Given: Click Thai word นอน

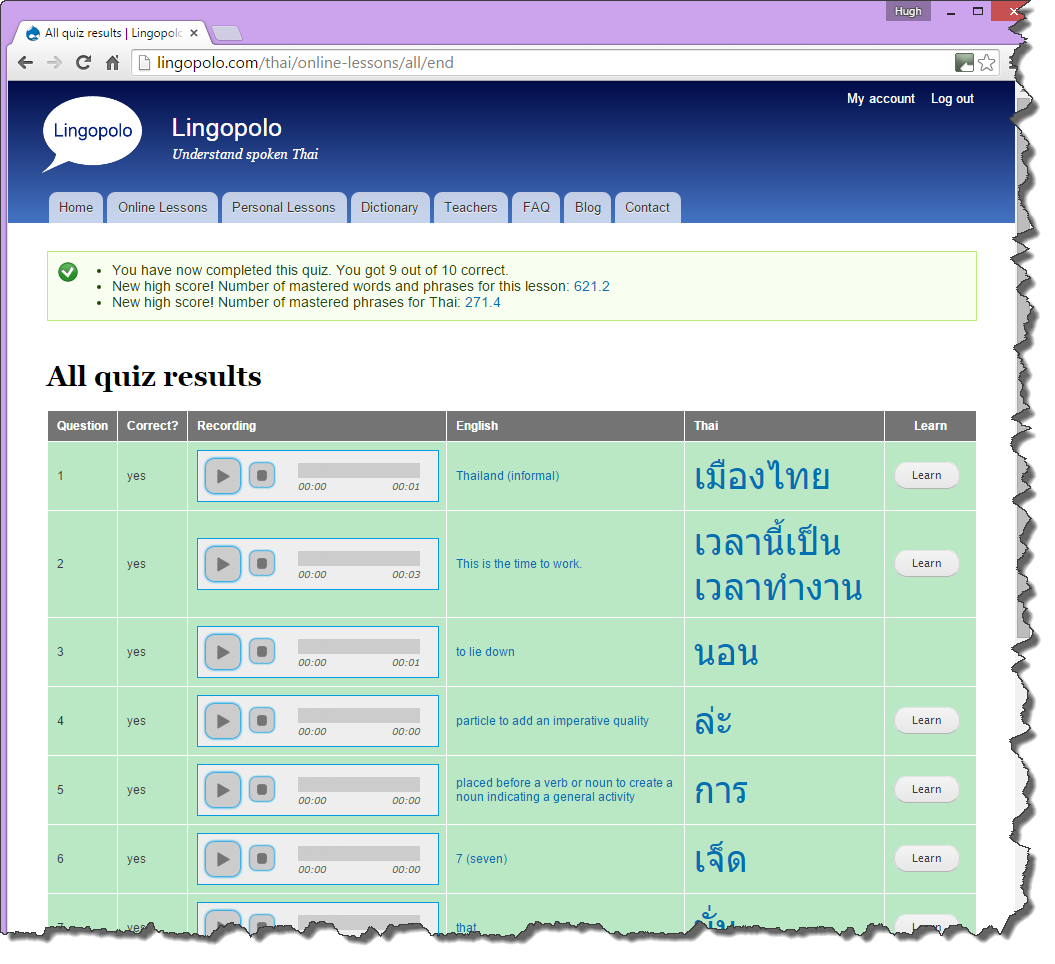Looking at the screenshot, I should coord(726,653).
